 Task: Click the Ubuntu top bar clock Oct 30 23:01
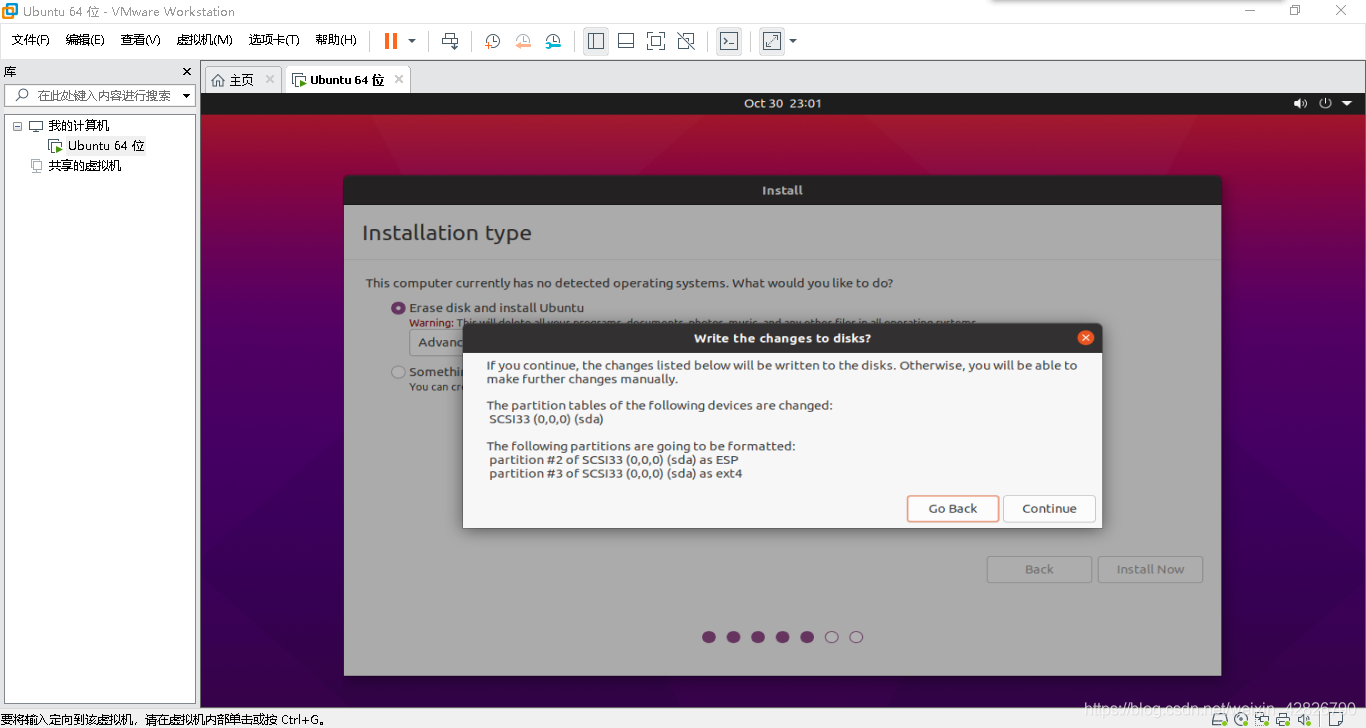pyautogui.click(x=783, y=103)
